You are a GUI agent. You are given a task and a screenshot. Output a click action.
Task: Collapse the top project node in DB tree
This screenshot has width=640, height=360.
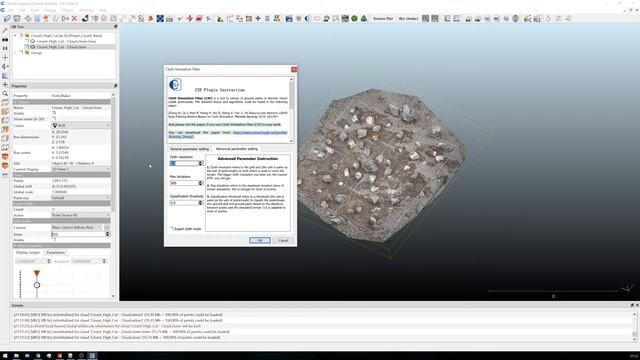(x=16, y=36)
